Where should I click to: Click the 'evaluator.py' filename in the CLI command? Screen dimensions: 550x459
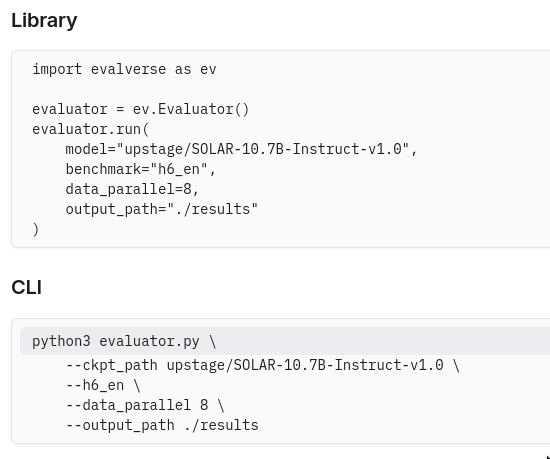tap(149, 341)
